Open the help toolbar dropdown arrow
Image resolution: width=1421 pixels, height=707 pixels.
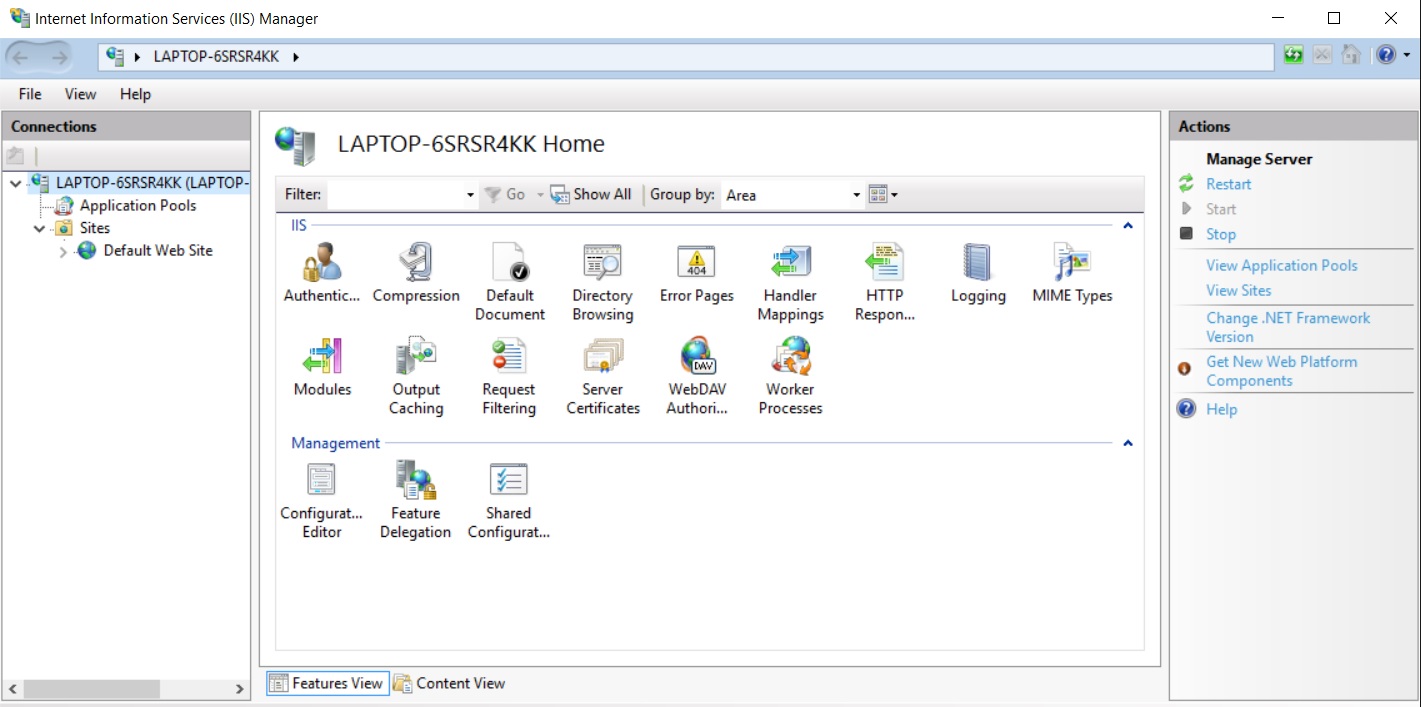(1405, 55)
